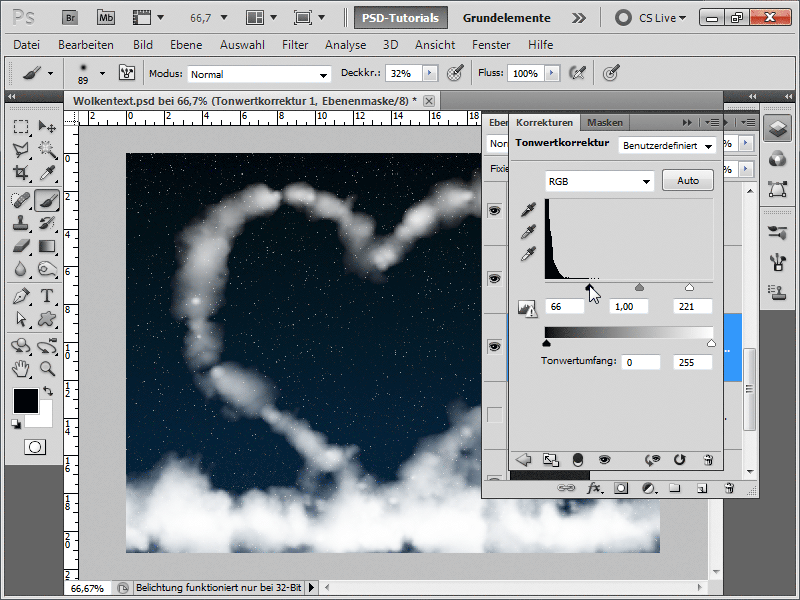The image size is (800, 600).
Task: Select the Gradient tool
Action: (x=47, y=246)
